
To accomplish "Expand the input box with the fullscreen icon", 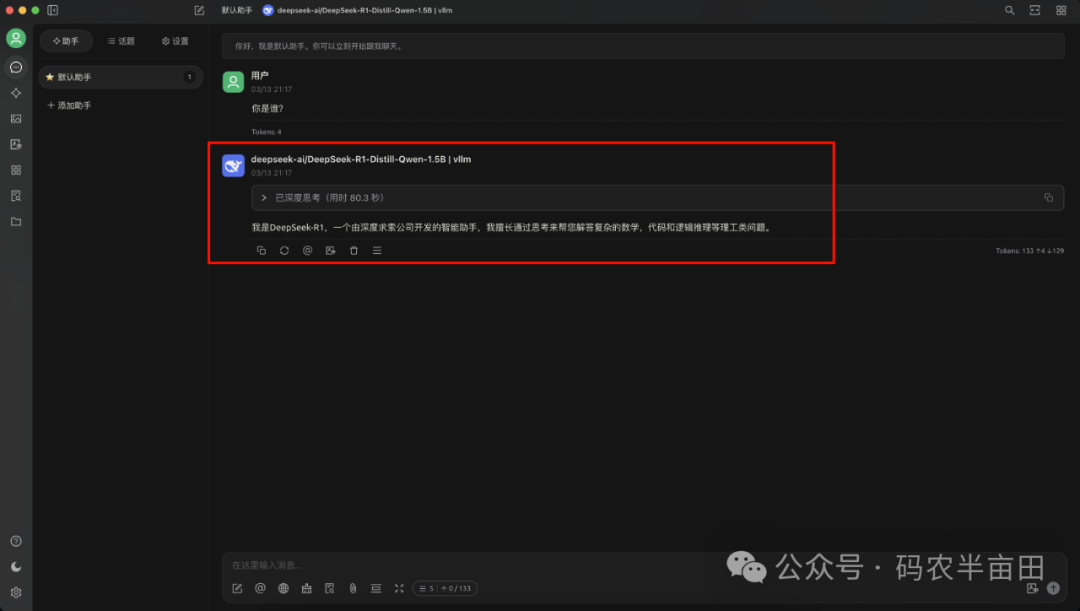I will 399,588.
